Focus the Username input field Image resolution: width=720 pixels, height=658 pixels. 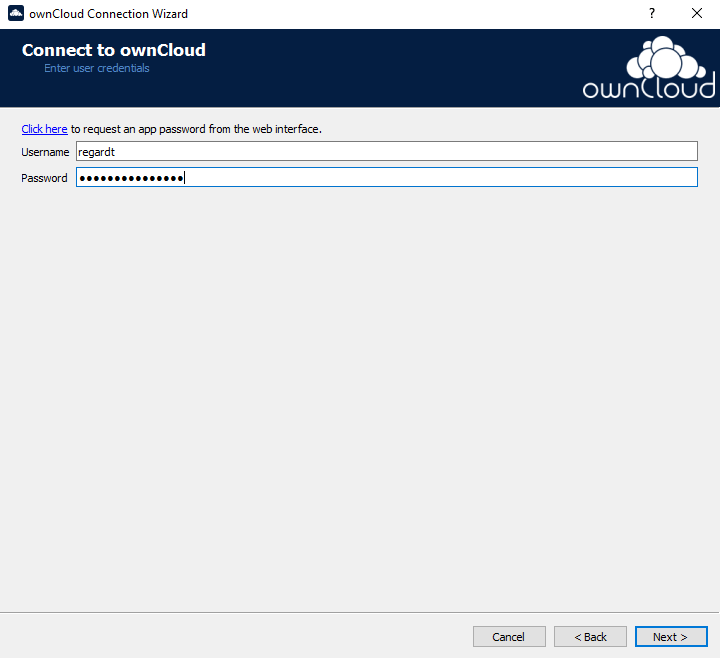[x=387, y=152]
